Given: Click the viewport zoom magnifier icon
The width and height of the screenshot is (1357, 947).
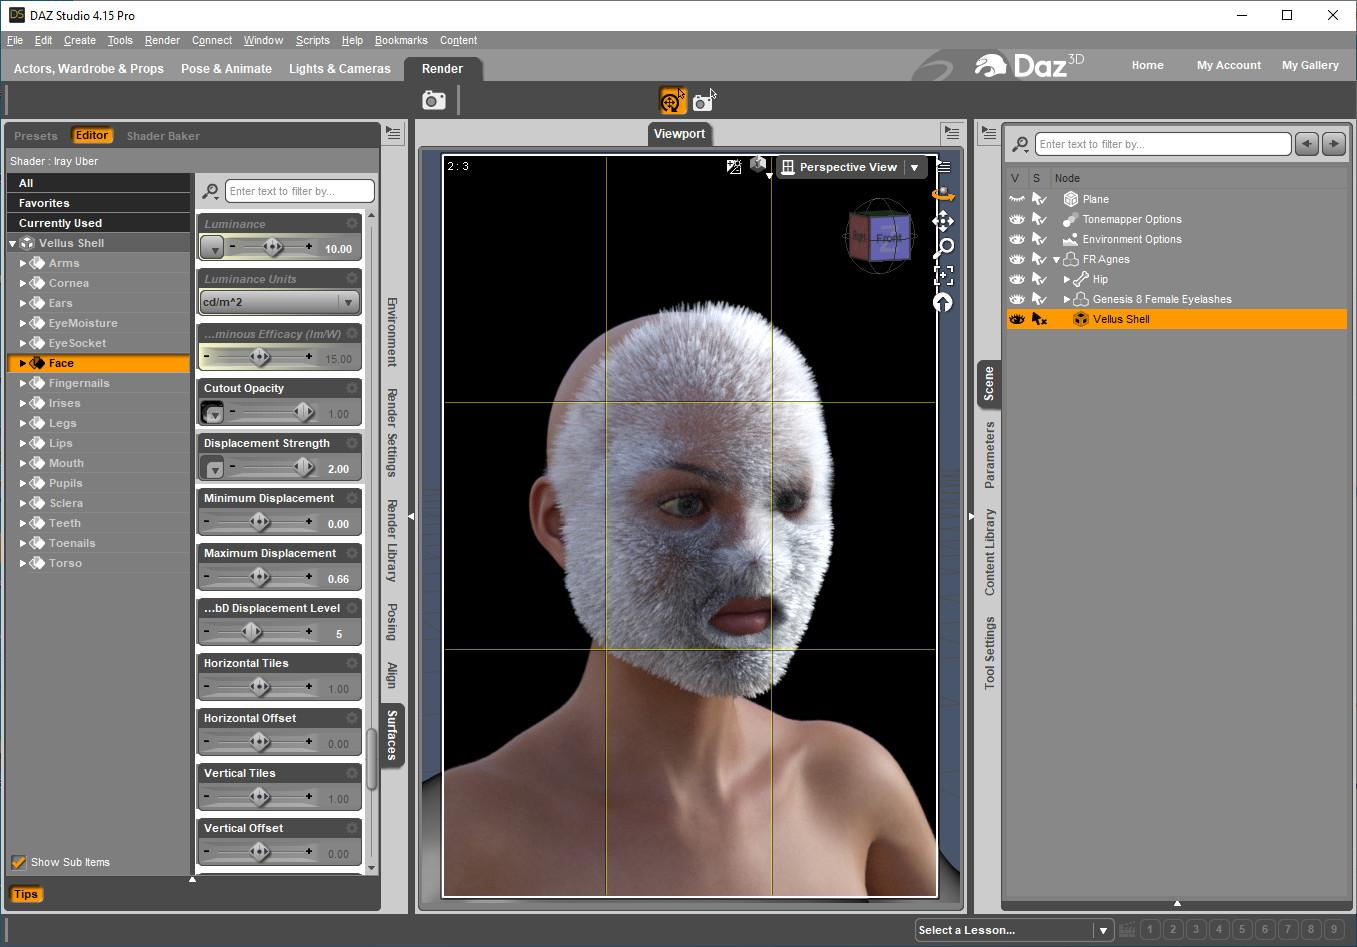Looking at the screenshot, I should [942, 248].
